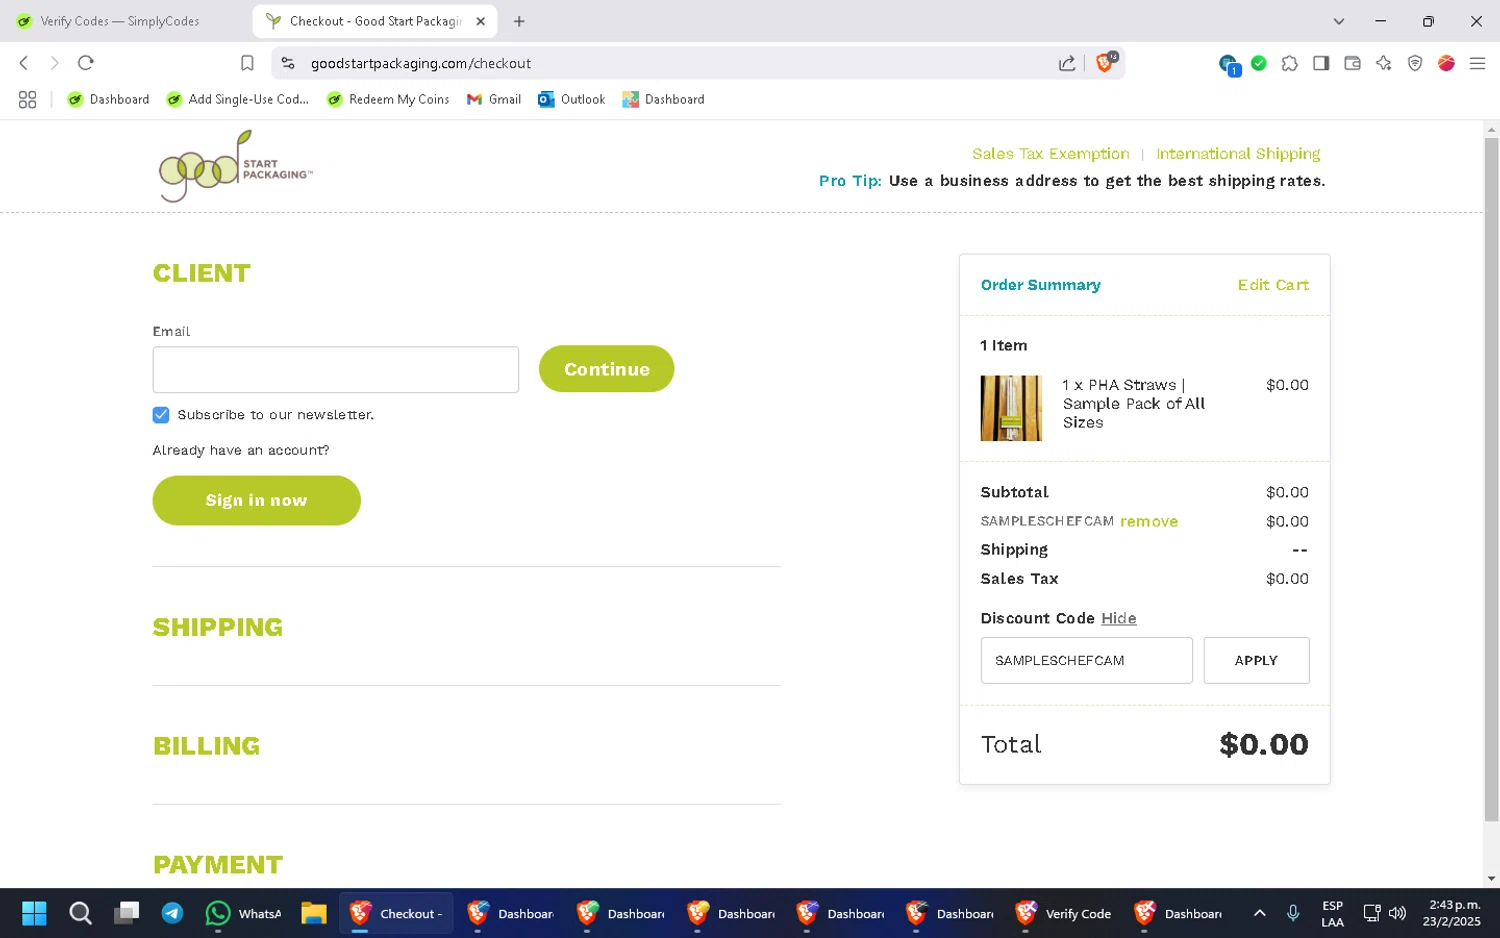Image resolution: width=1500 pixels, height=938 pixels.
Task: Open the extensions puzzle icon
Action: [1290, 63]
